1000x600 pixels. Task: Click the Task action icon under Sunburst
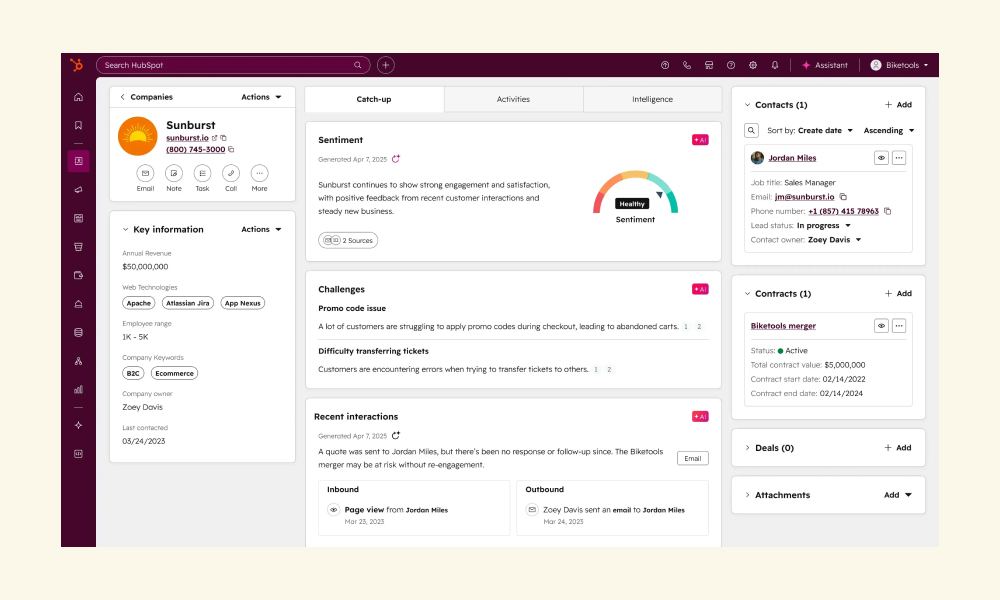pos(202,173)
